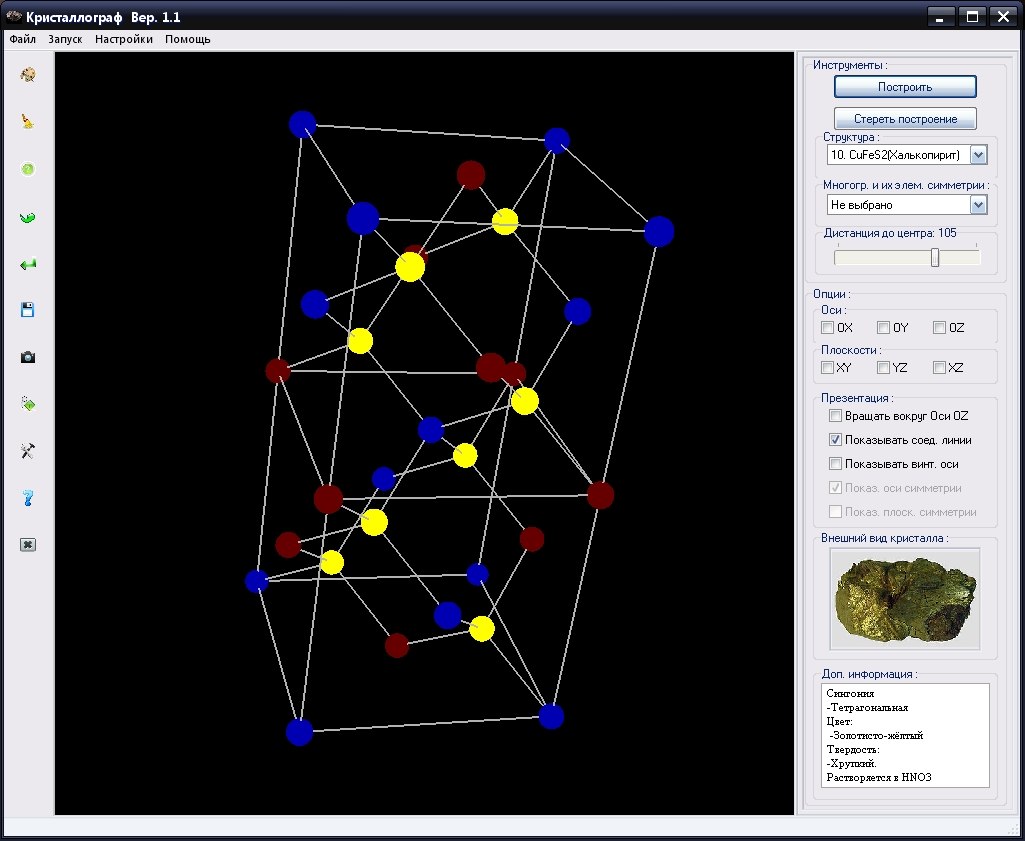Click the blue question mark help icon
The width and height of the screenshot is (1025, 841).
coord(27,498)
